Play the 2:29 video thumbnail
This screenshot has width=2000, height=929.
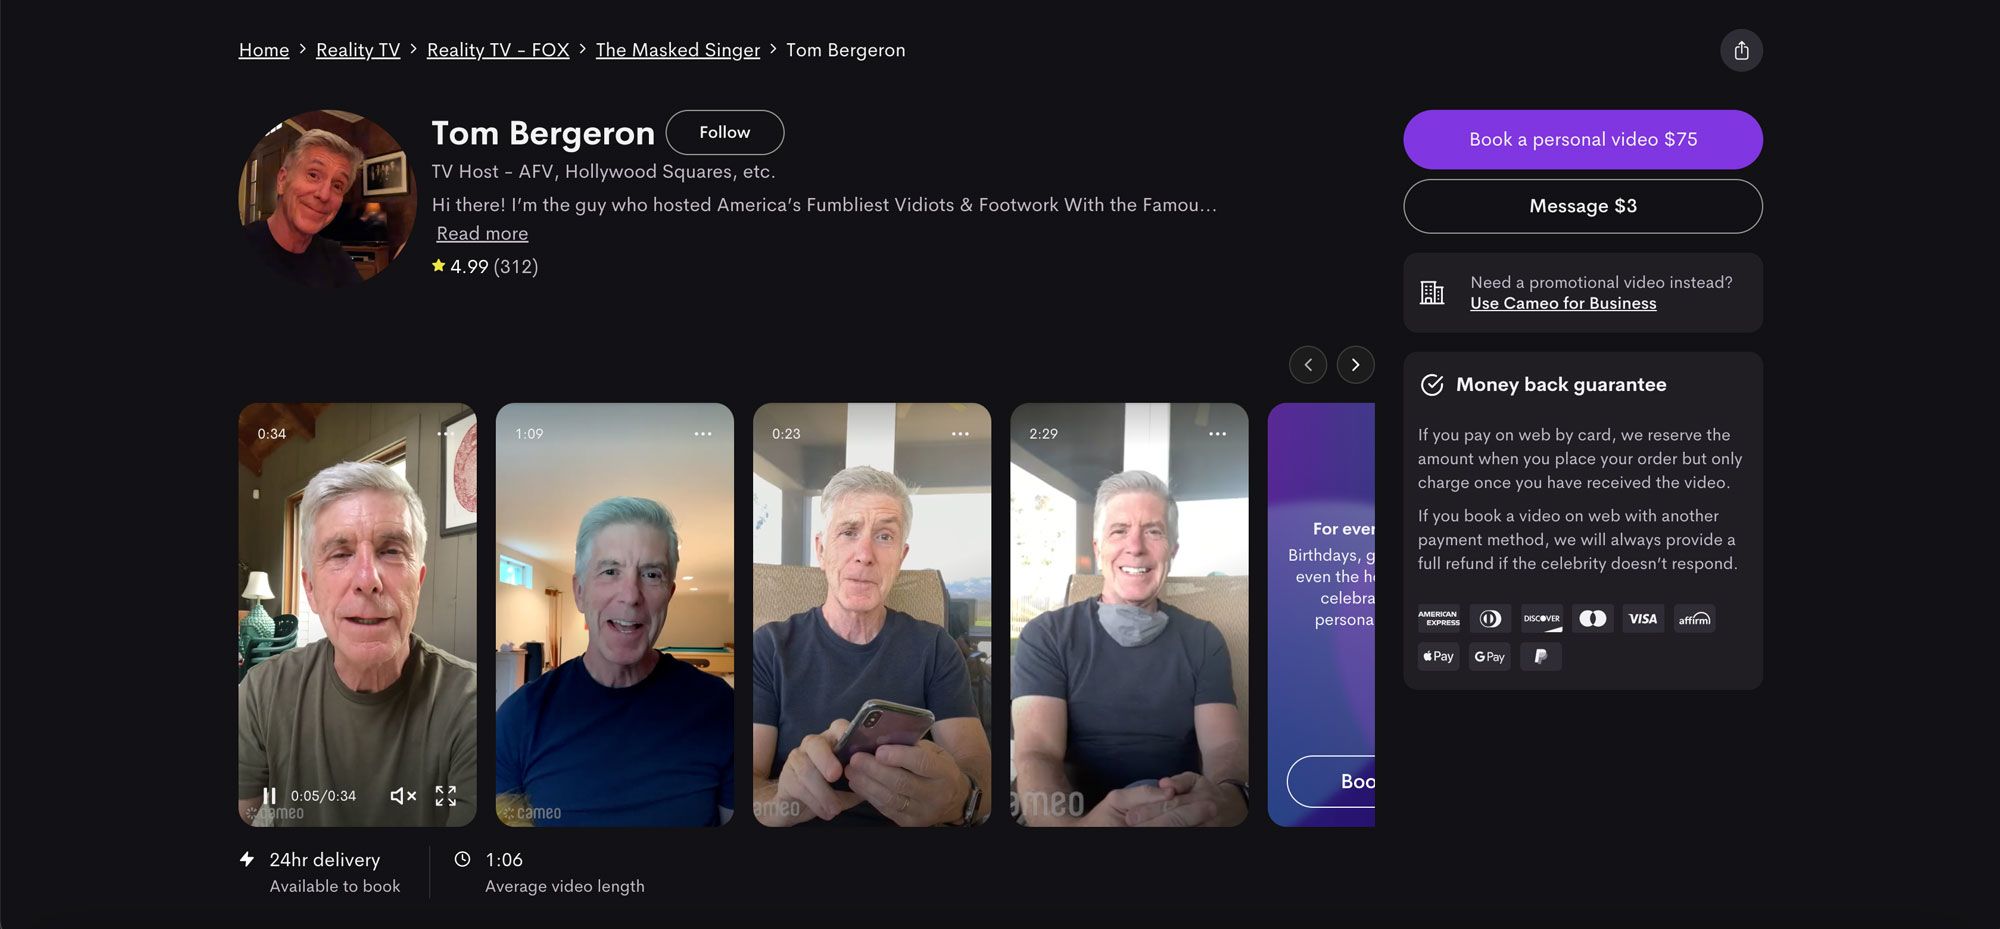[x=1129, y=615]
